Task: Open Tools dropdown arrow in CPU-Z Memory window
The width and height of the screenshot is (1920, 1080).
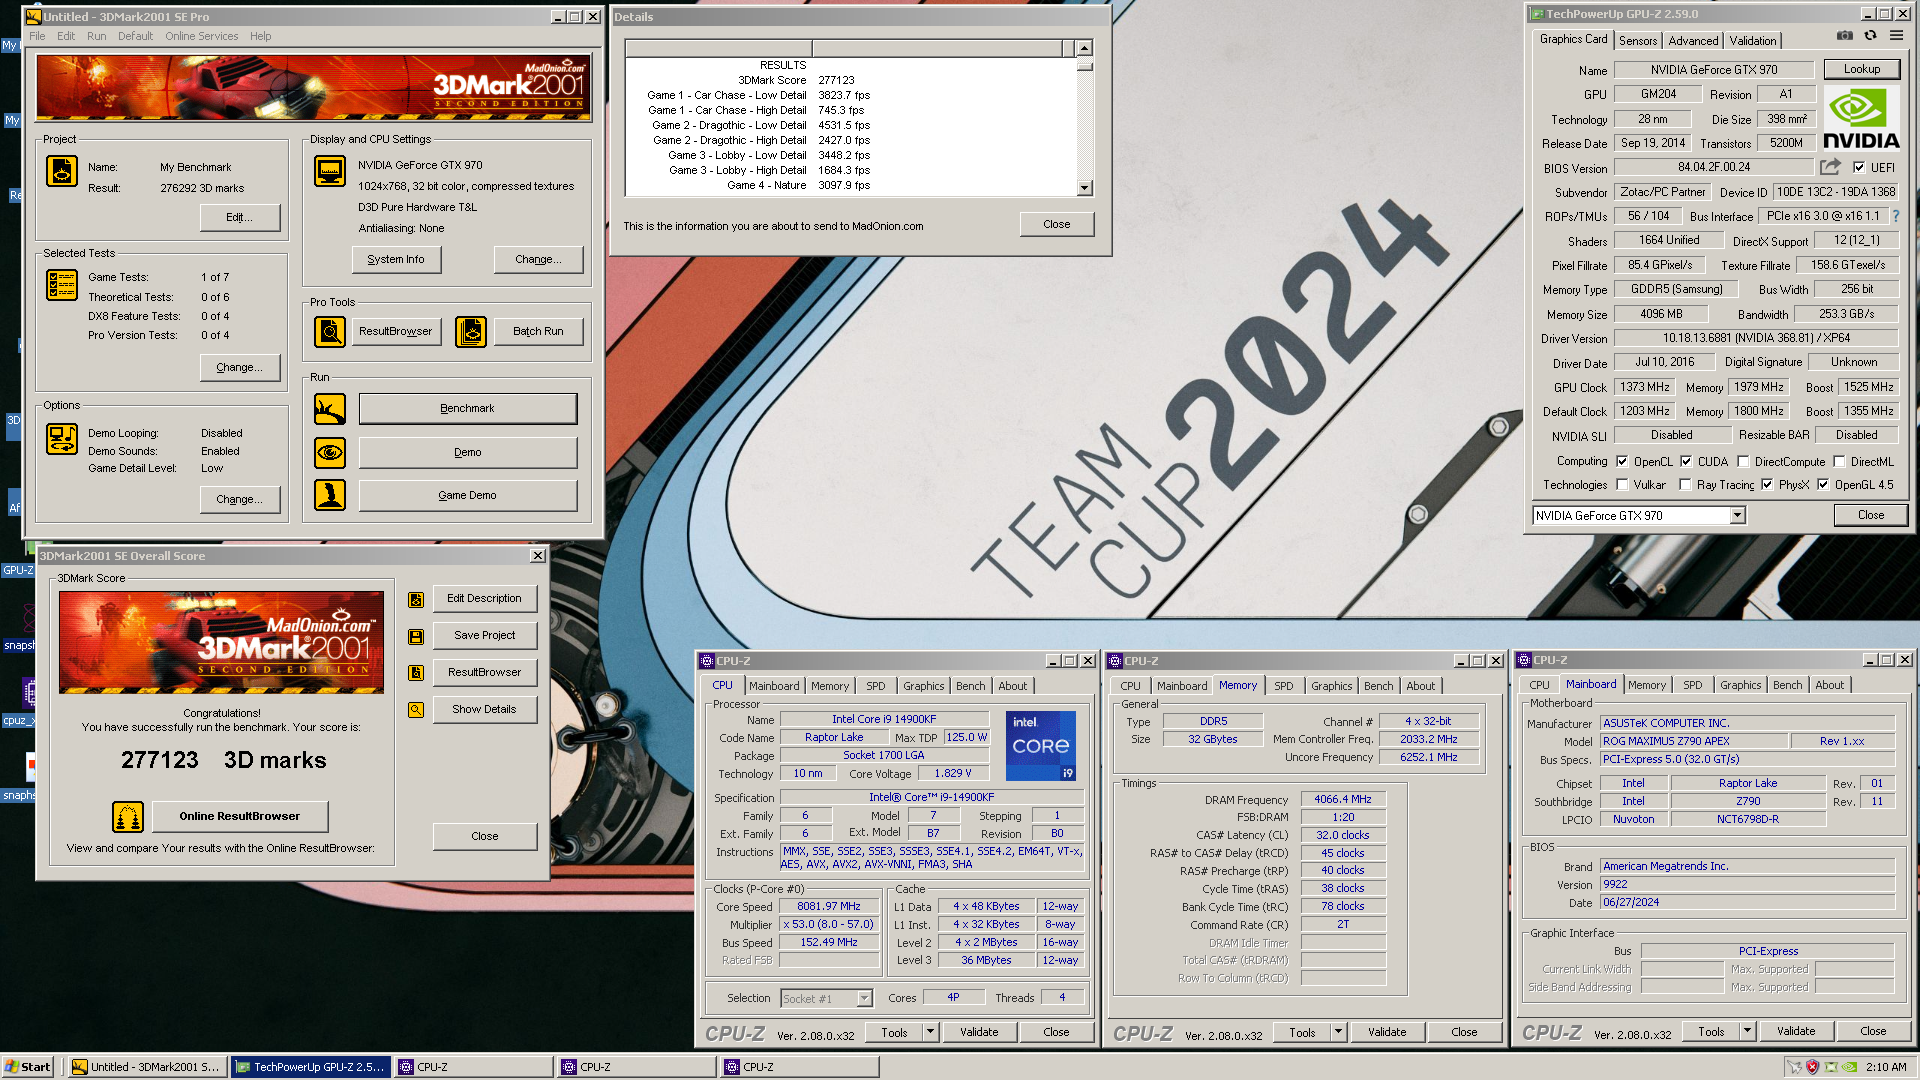Action: point(1338,1032)
